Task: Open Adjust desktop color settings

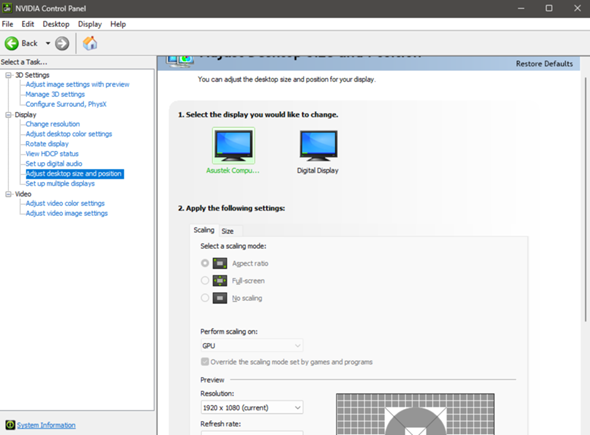Action: (69, 134)
